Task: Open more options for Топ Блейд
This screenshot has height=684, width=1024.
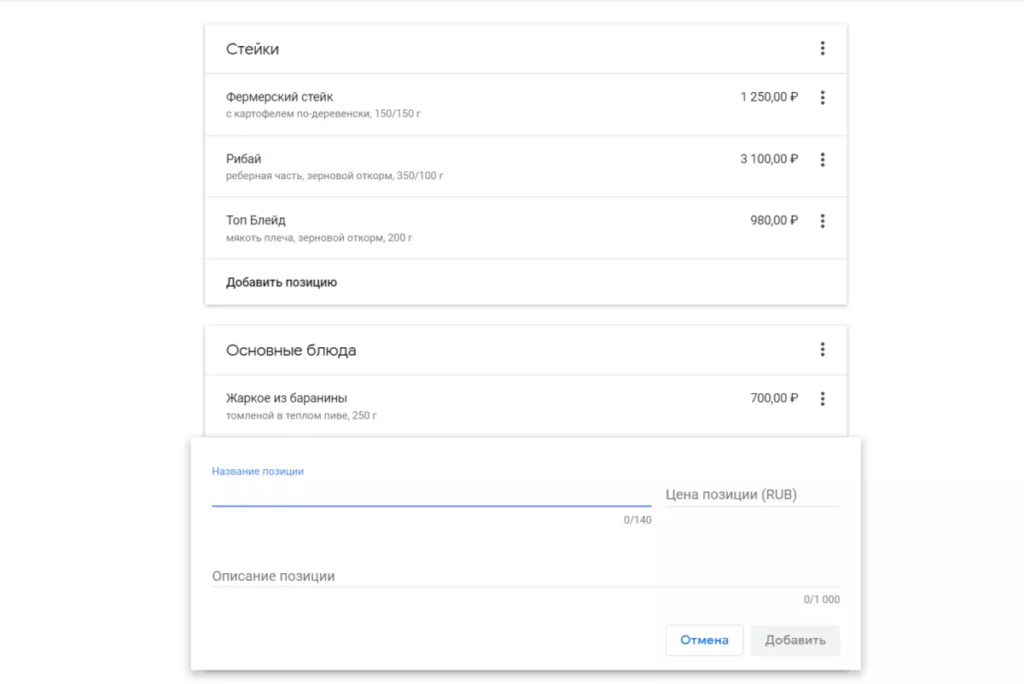Action: (822, 221)
